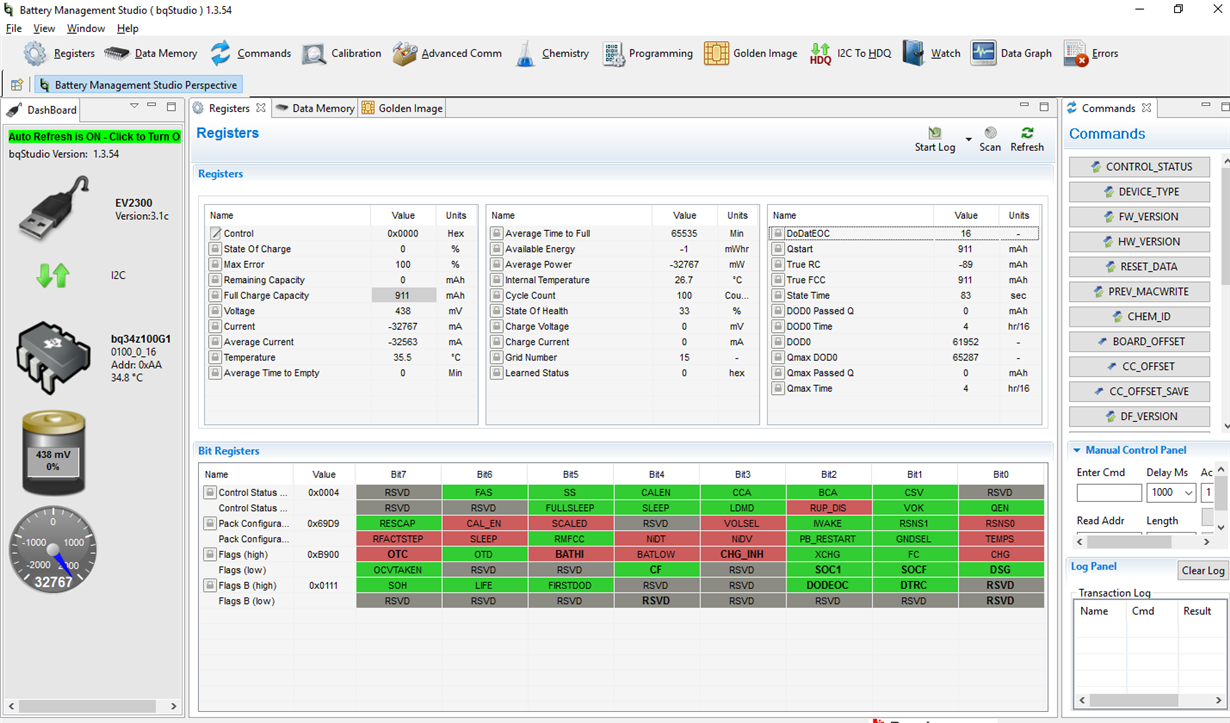Switch to the Golden Image tab
This screenshot has height=723, width=1230.
pos(402,108)
